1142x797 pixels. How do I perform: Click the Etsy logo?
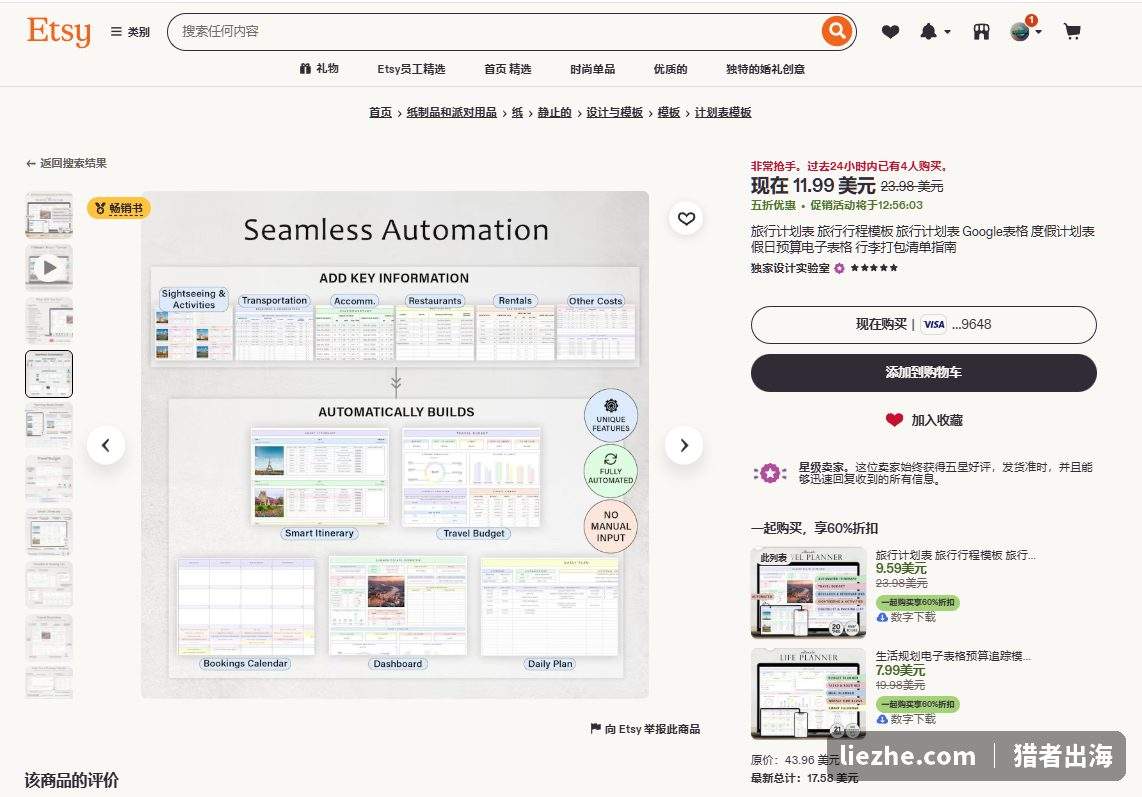click(x=59, y=31)
